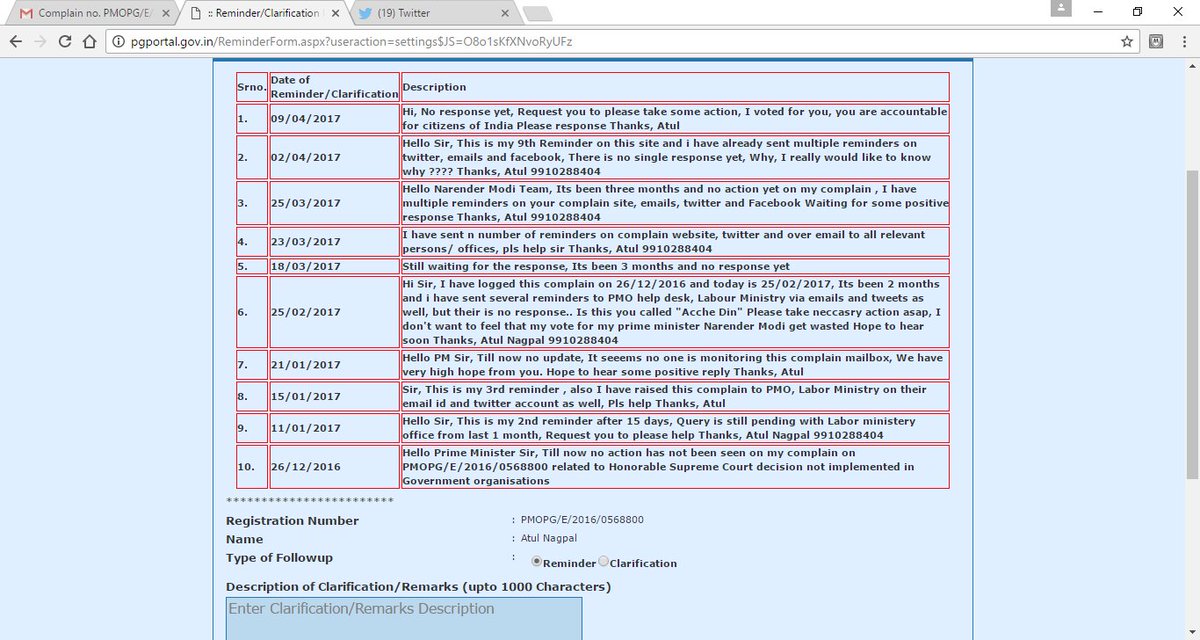
Task: Click the Chrome profile icon
Action: click(1059, 9)
